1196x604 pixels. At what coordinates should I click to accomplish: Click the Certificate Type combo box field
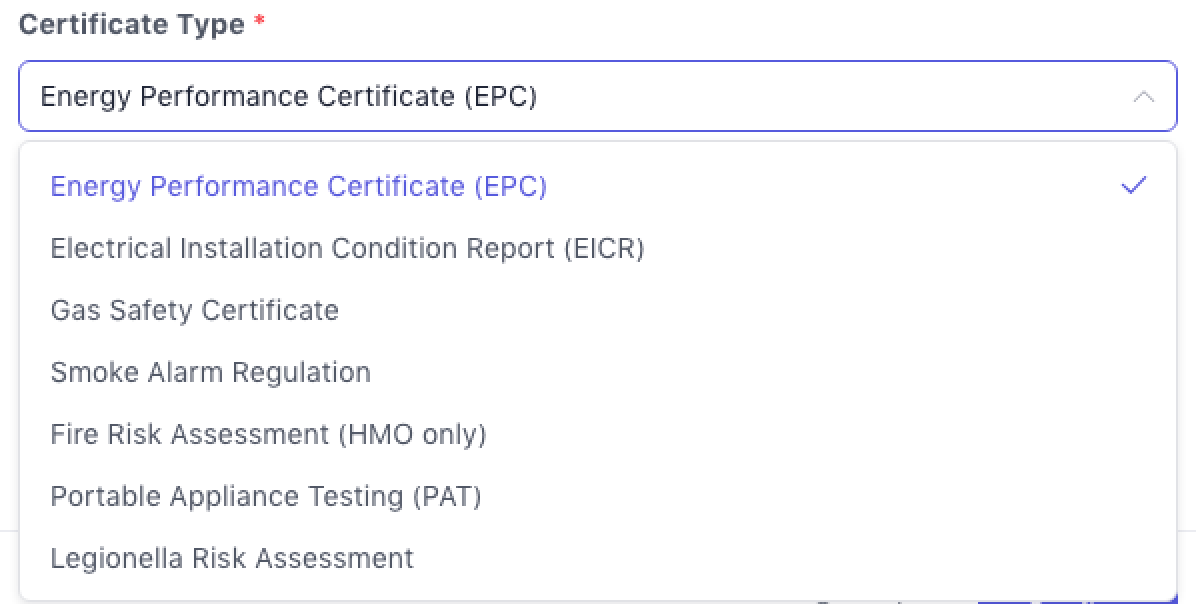(x=597, y=97)
